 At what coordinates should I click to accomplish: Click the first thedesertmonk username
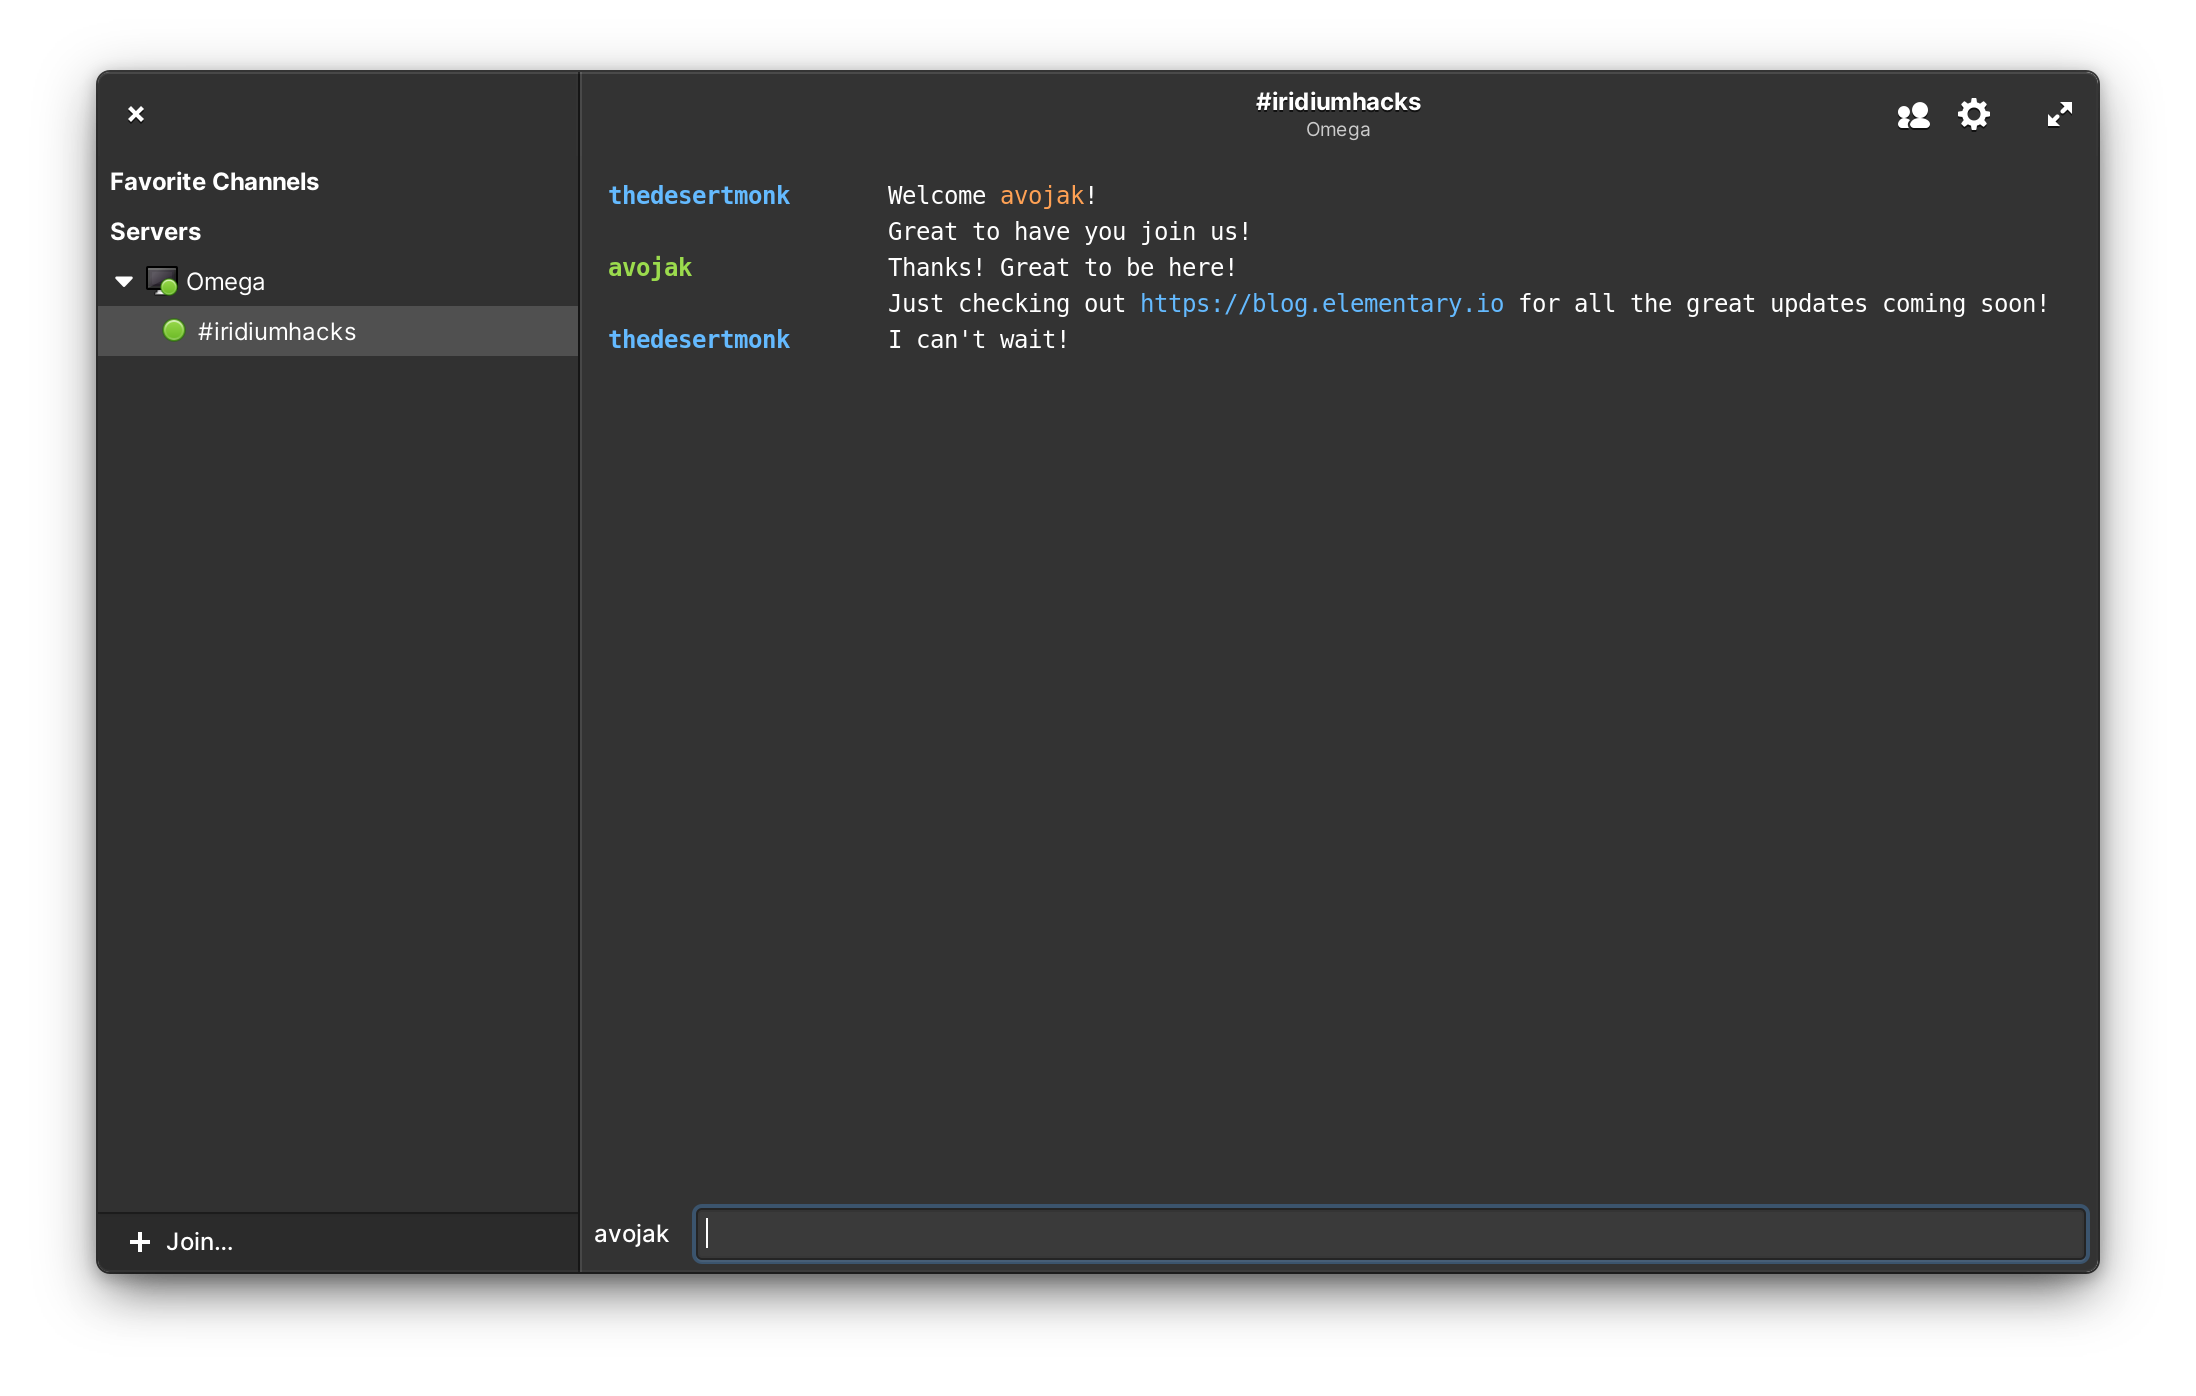pos(699,196)
